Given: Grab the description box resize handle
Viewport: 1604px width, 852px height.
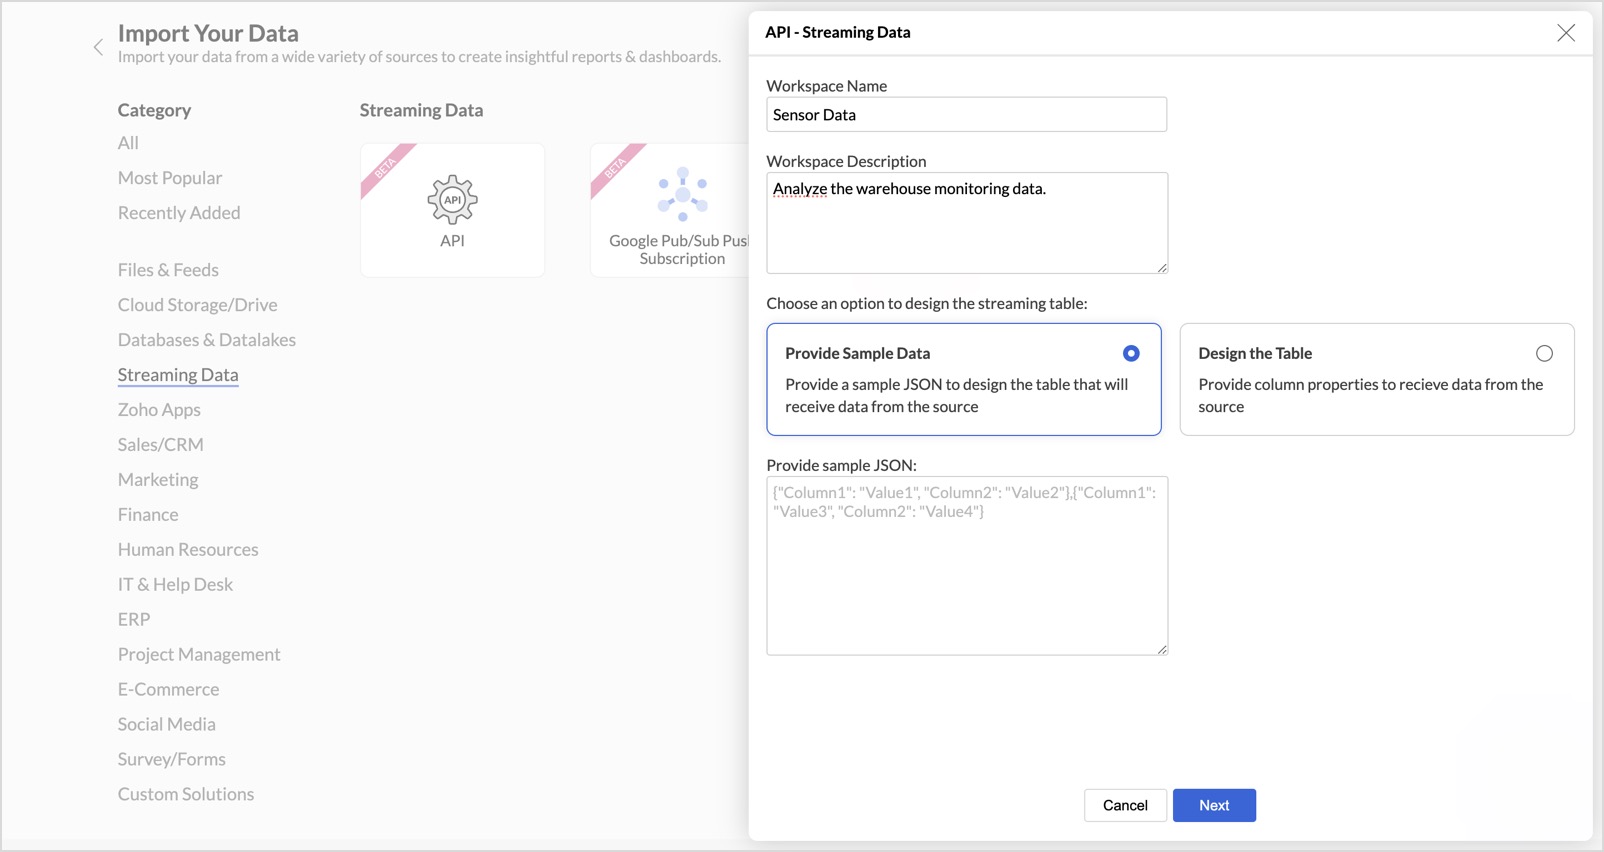Looking at the screenshot, I should click(x=1162, y=268).
